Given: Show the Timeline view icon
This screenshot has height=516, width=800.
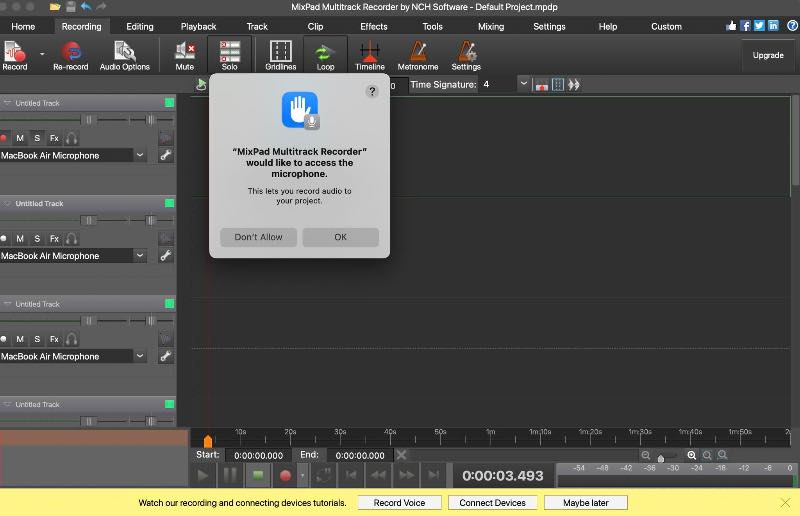Looking at the screenshot, I should 369,53.
